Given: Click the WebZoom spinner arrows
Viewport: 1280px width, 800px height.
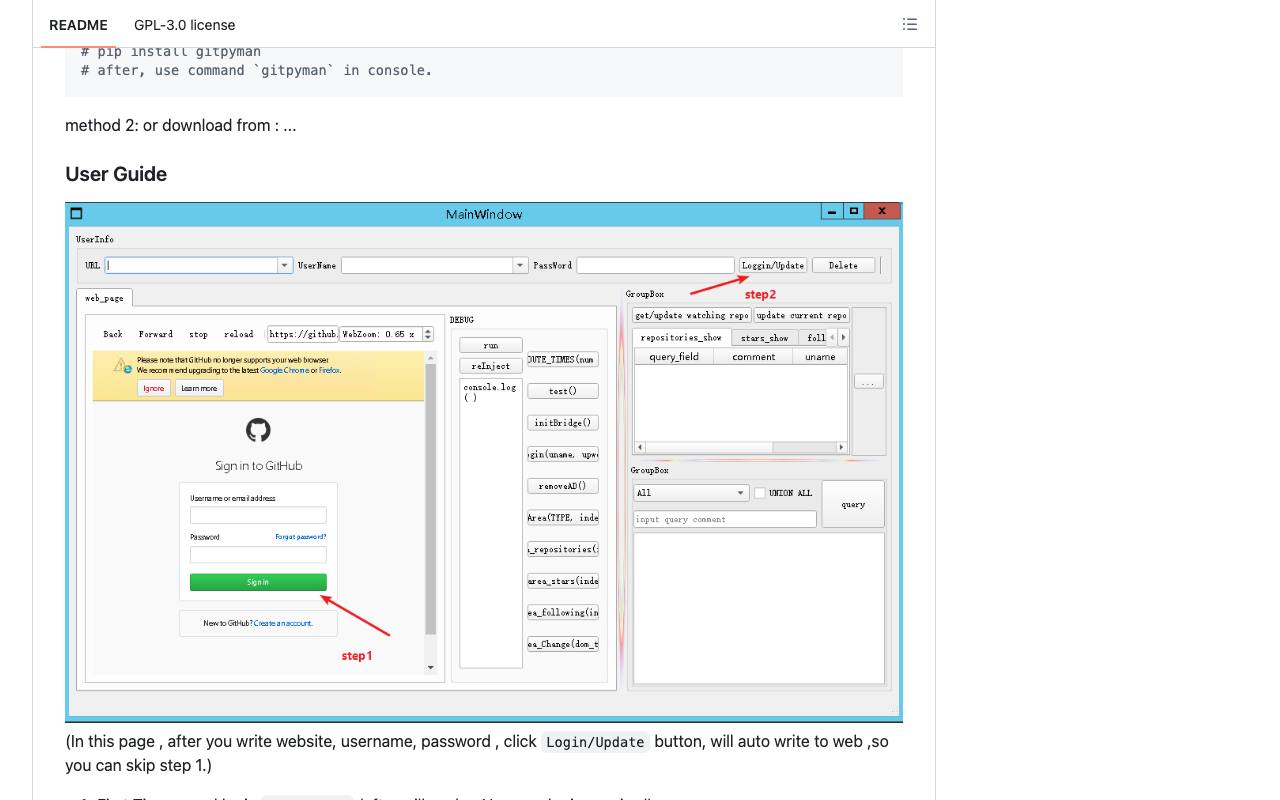Looking at the screenshot, I should (x=428, y=334).
